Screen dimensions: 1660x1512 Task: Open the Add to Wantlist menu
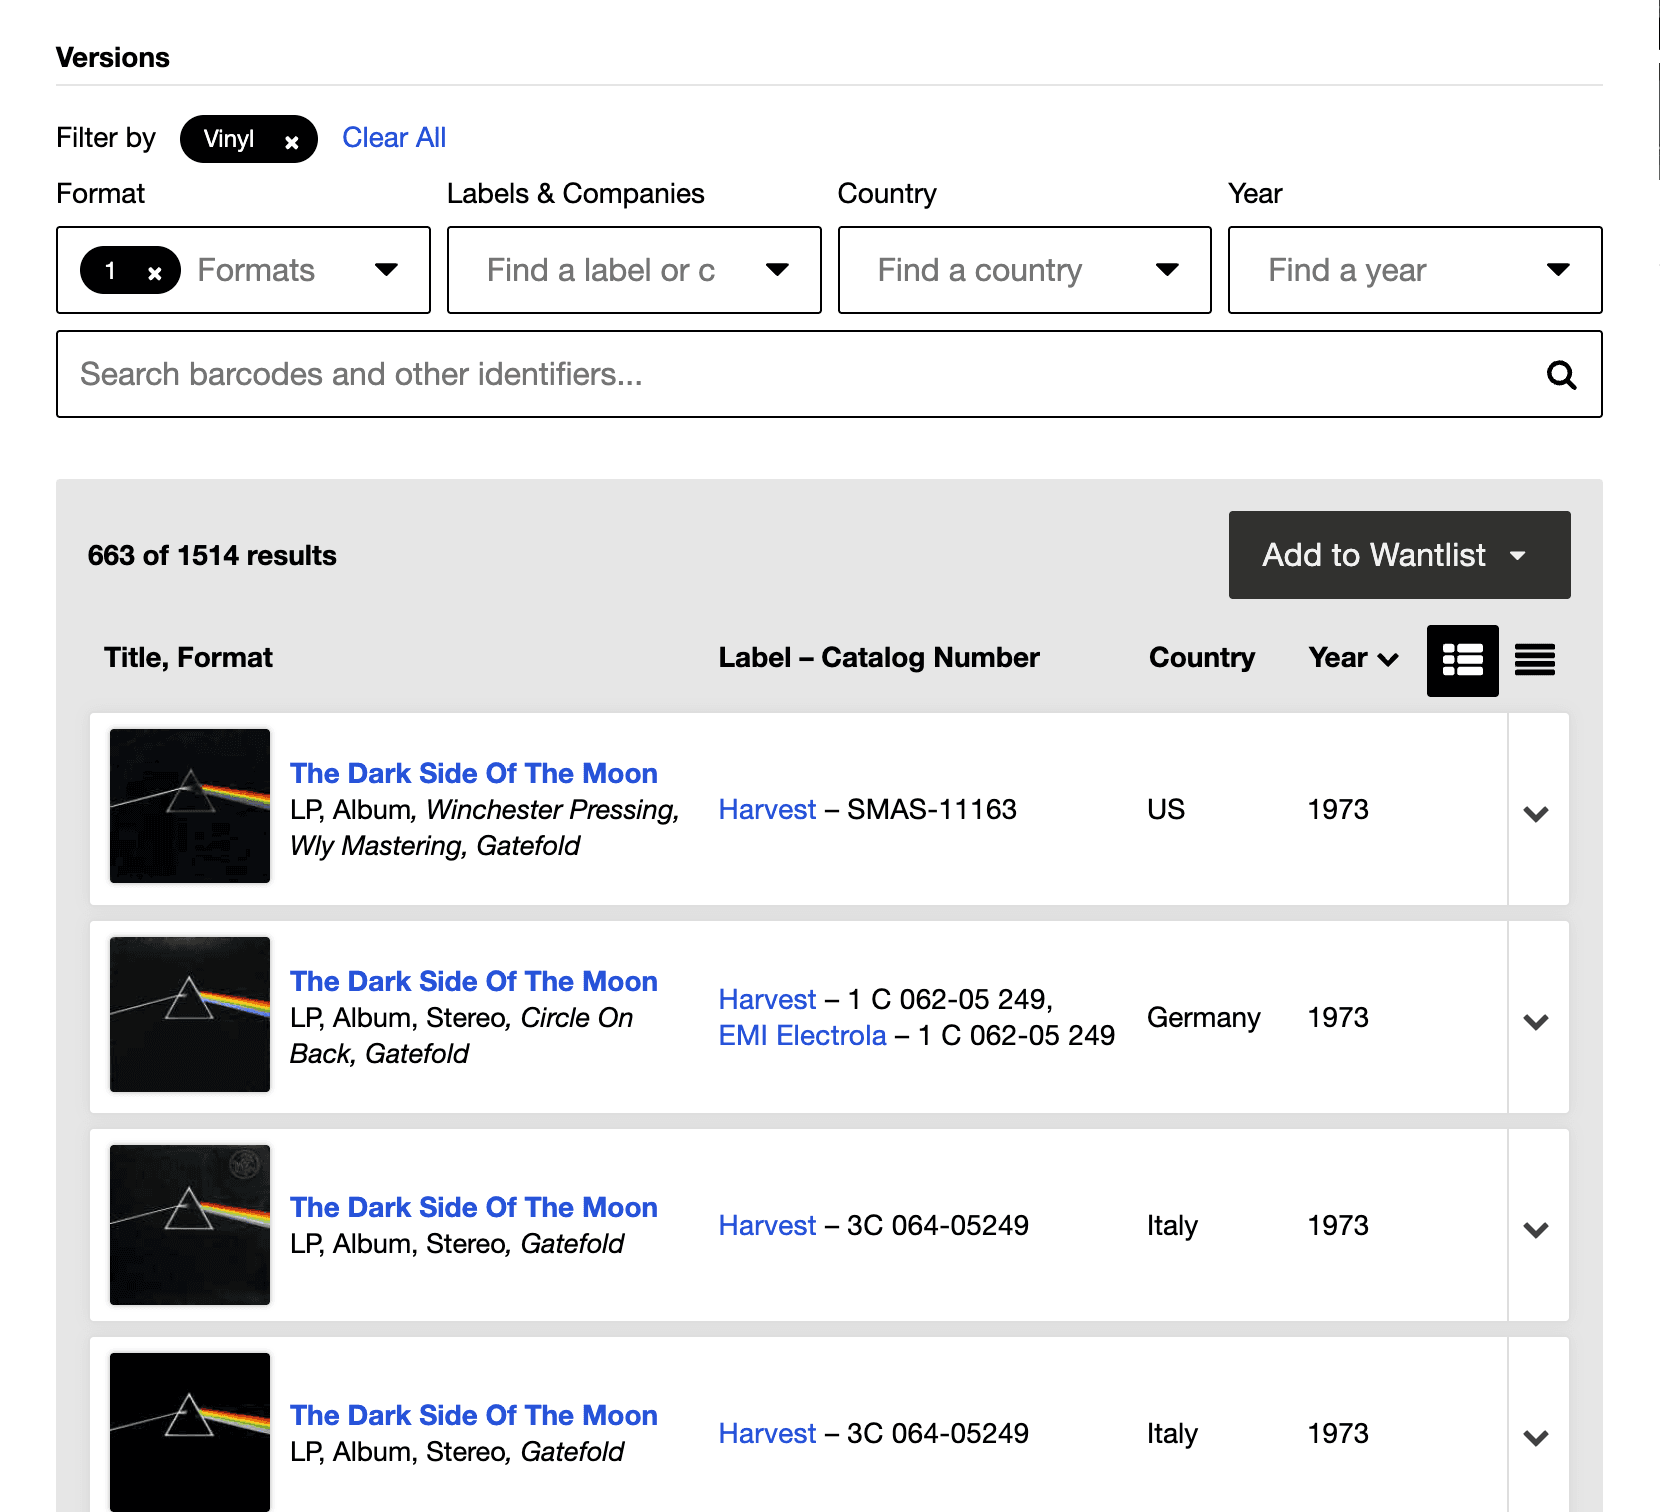1399,555
